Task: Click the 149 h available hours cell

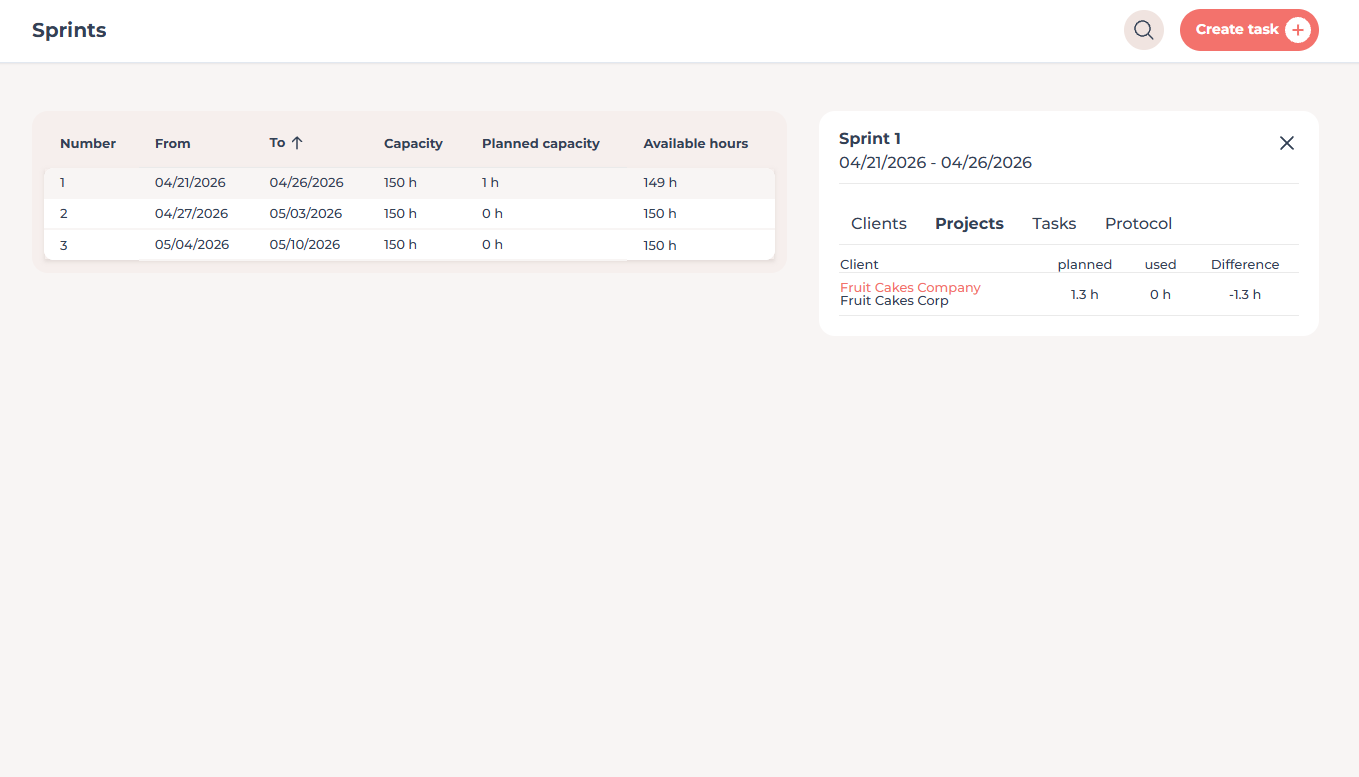Action: pos(660,183)
